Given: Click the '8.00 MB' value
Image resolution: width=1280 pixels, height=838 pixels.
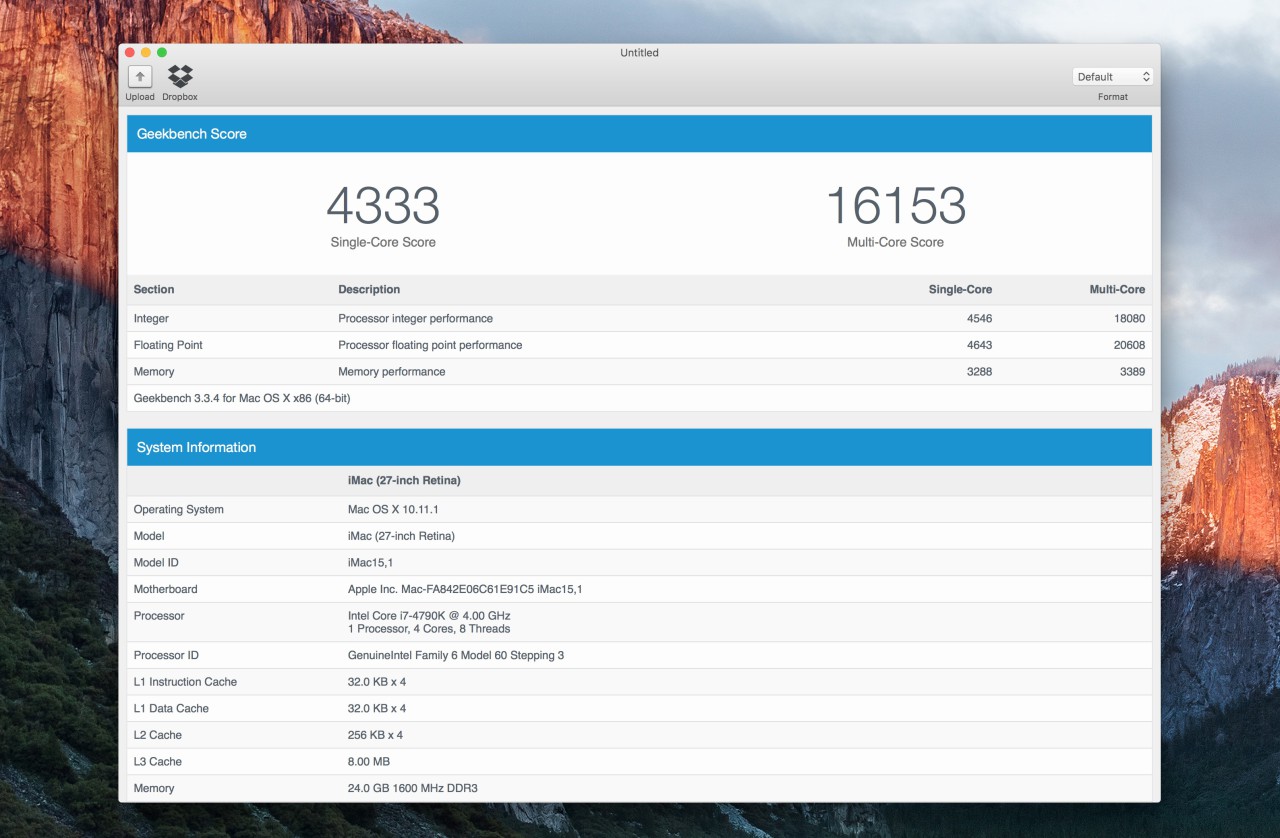Looking at the screenshot, I should coord(368,762).
